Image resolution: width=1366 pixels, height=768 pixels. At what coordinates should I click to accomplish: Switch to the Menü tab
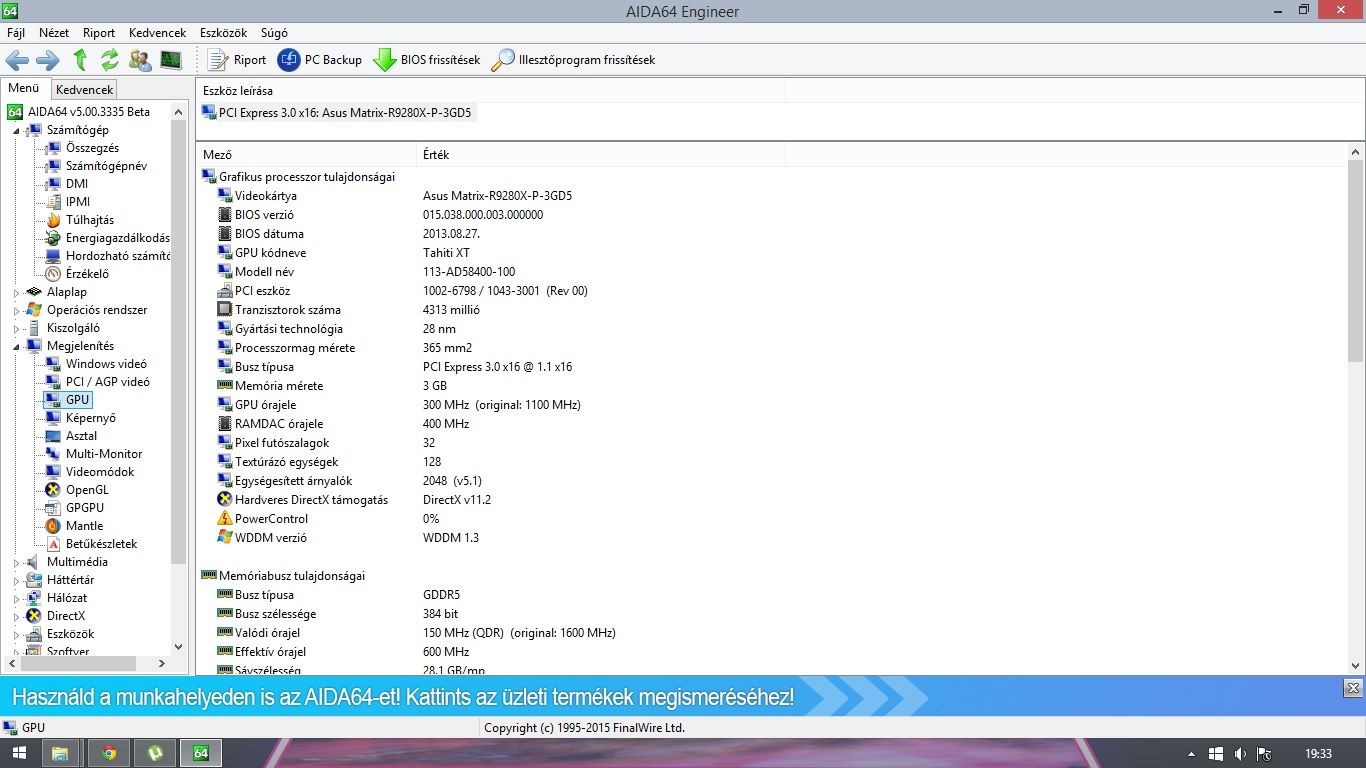[x=24, y=88]
